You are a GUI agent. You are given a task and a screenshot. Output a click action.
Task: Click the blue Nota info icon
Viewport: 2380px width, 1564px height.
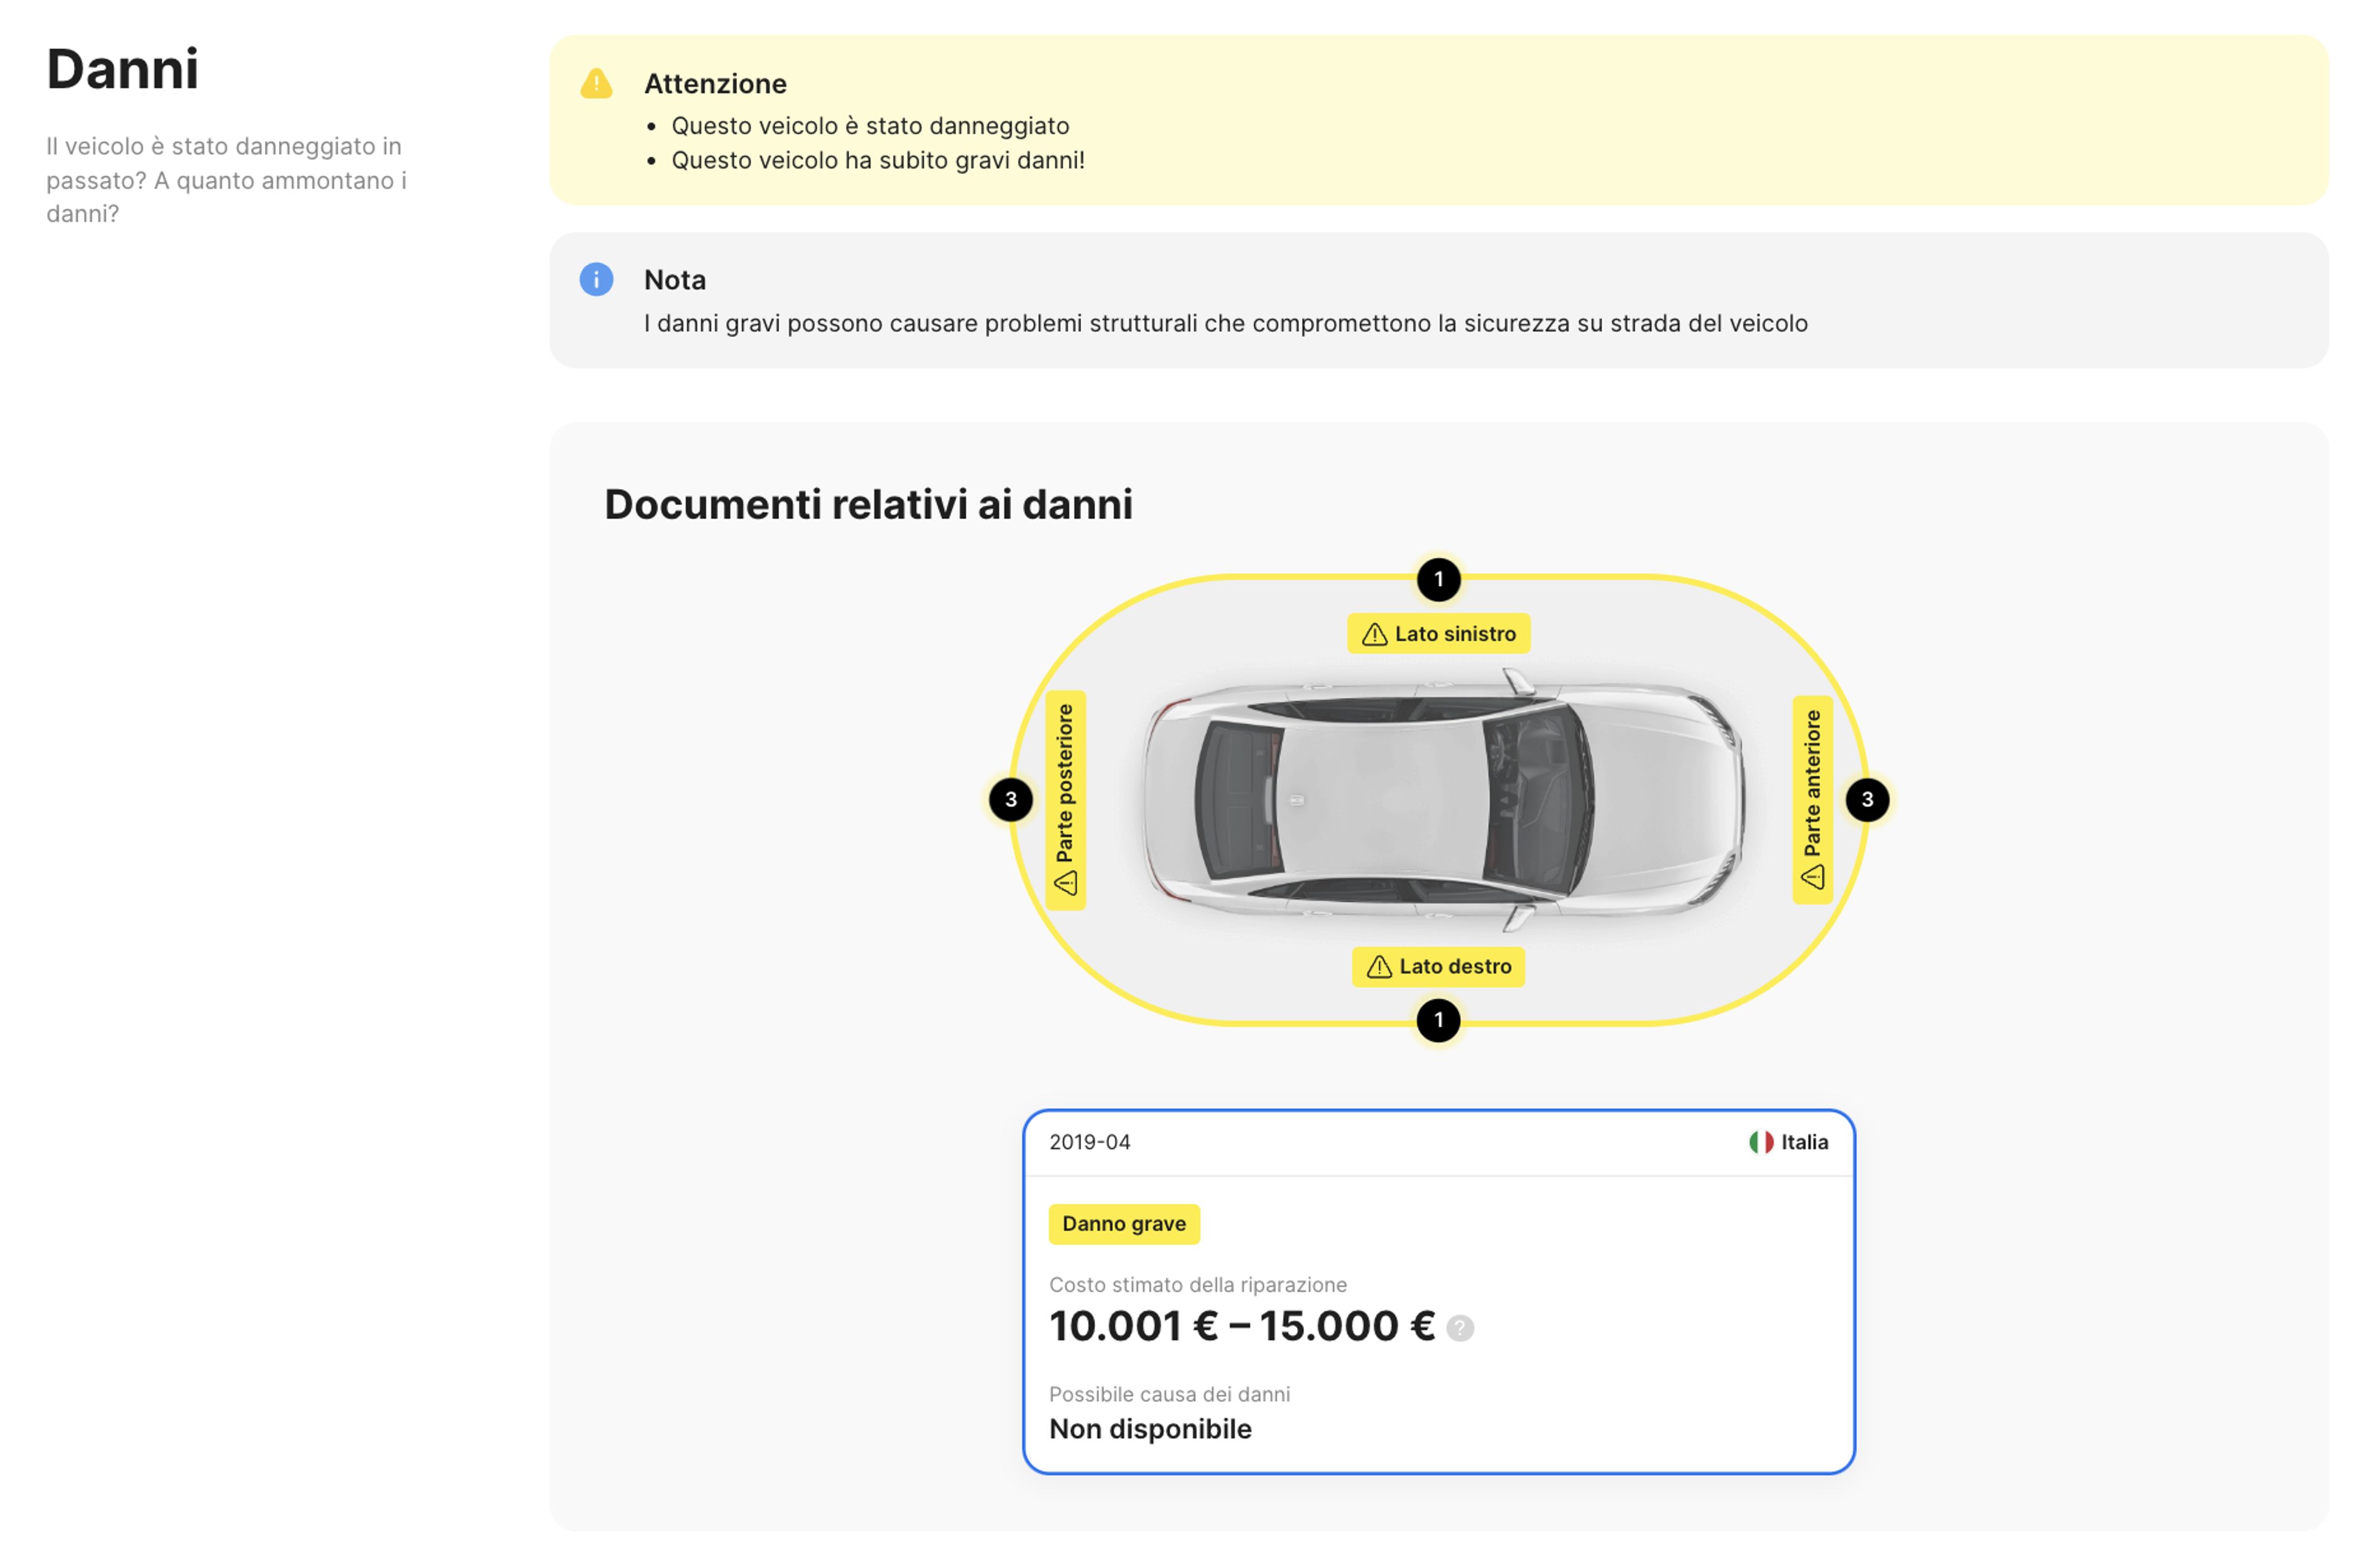pyautogui.click(x=596, y=279)
